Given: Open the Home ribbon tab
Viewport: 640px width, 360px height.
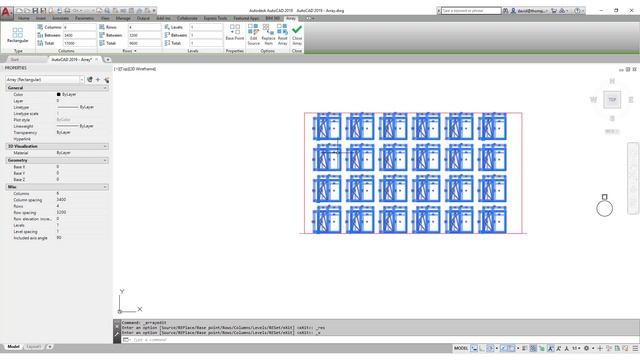Looking at the screenshot, I should coord(24,18).
